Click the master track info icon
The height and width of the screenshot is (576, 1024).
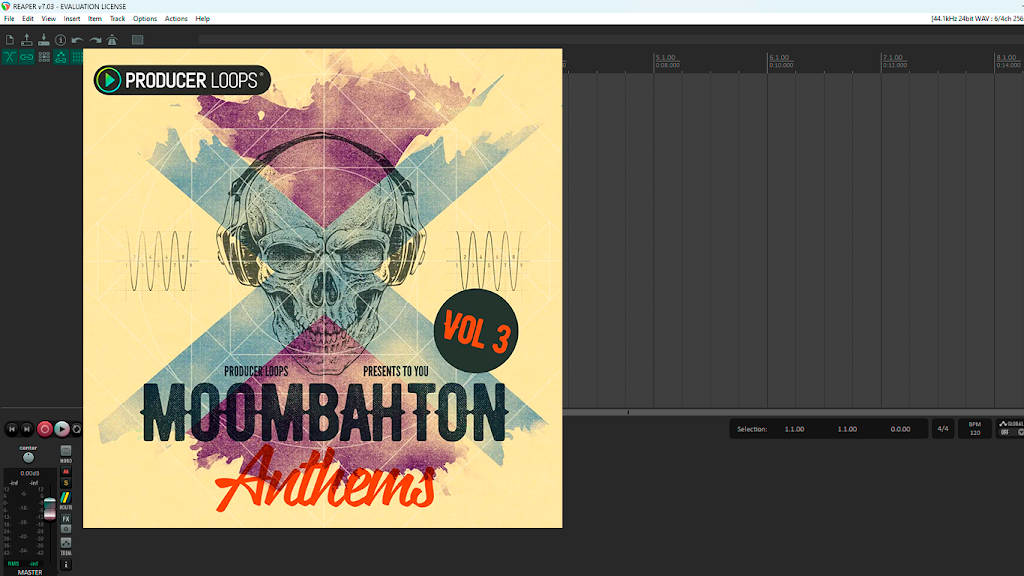click(66, 564)
